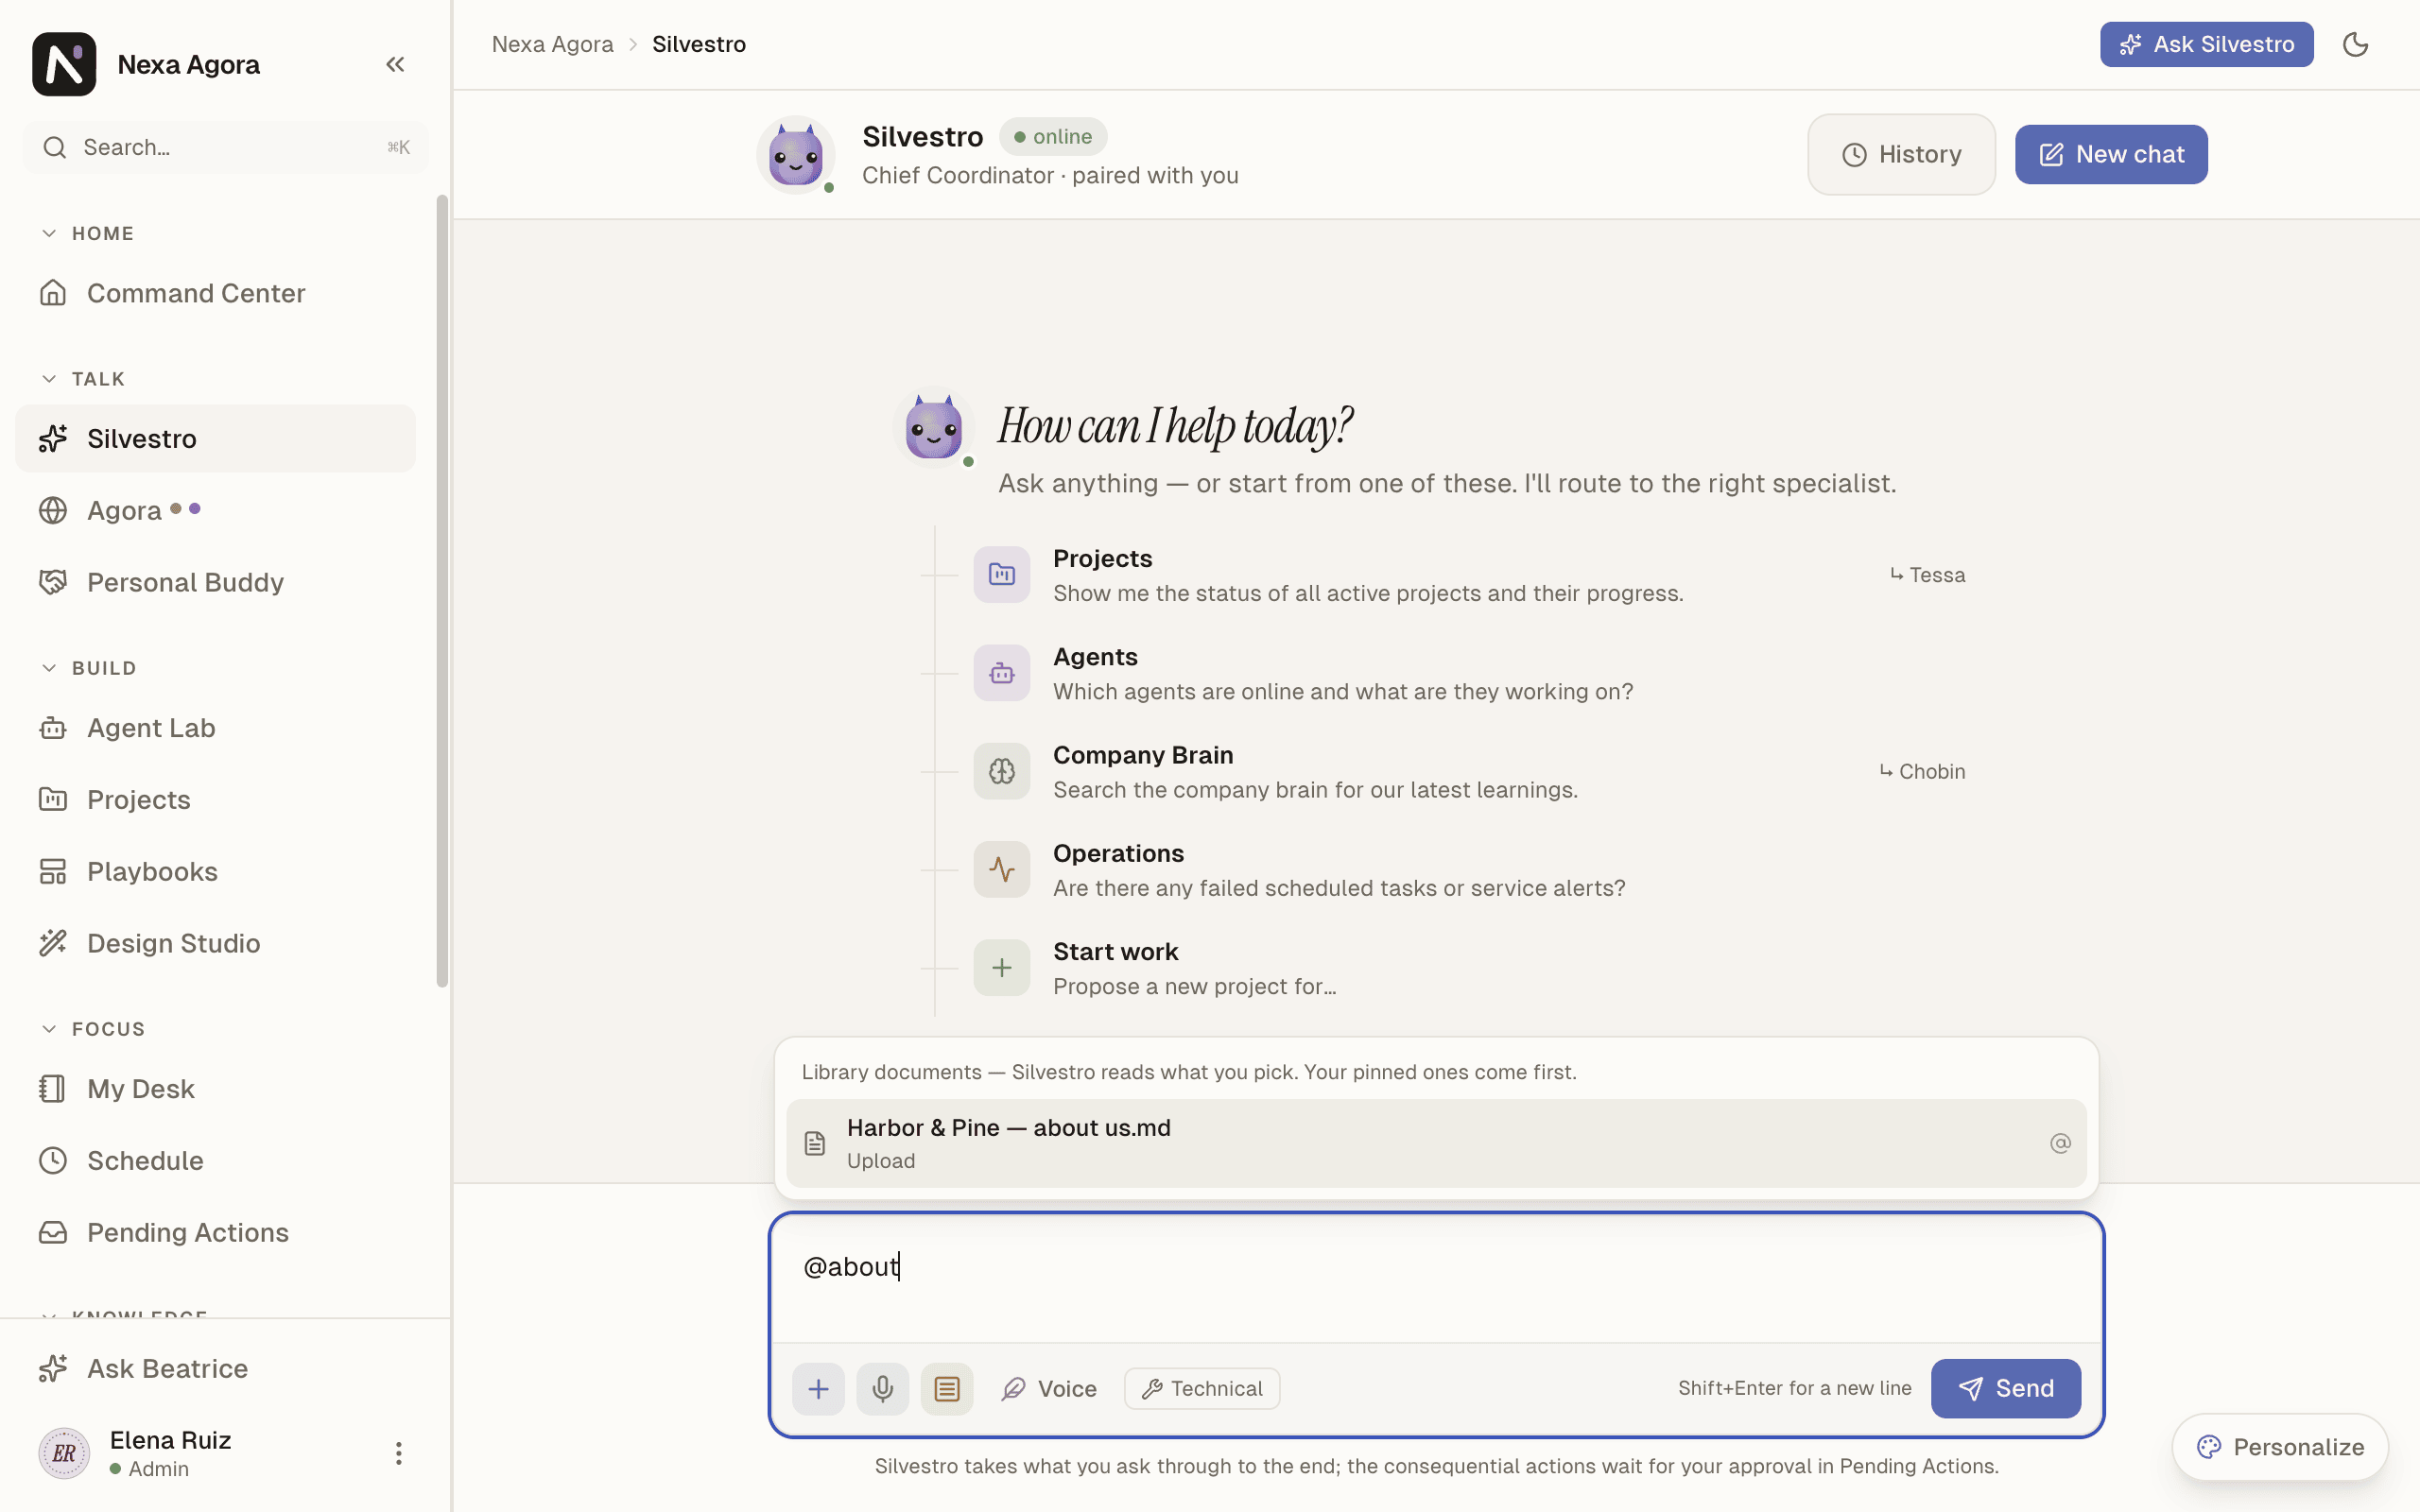Select the Operations activity icon

[1001, 869]
